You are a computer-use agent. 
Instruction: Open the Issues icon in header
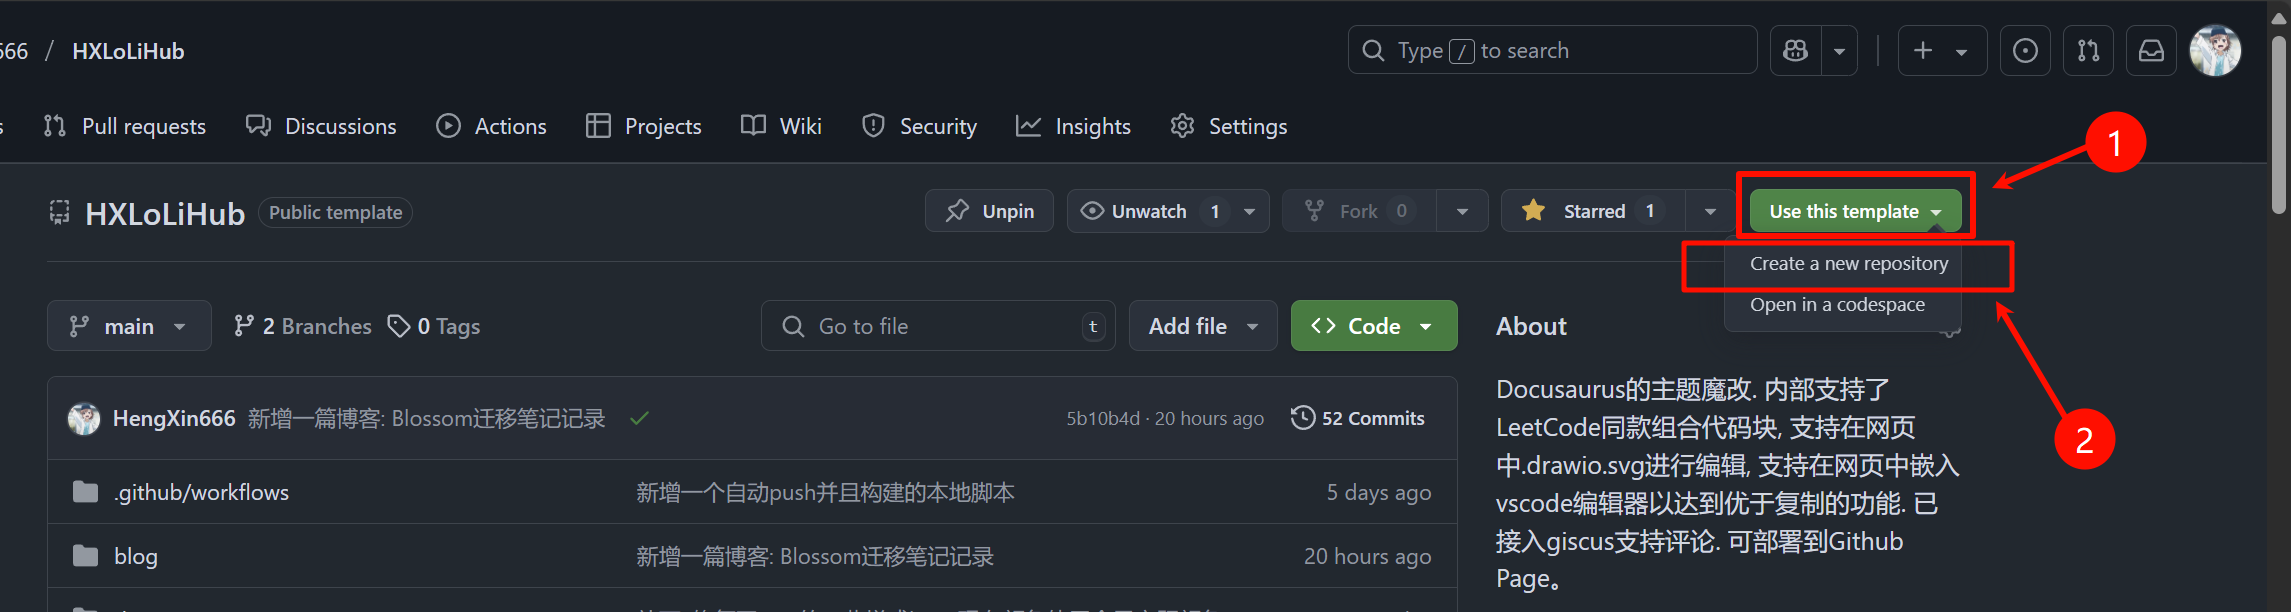2025,50
